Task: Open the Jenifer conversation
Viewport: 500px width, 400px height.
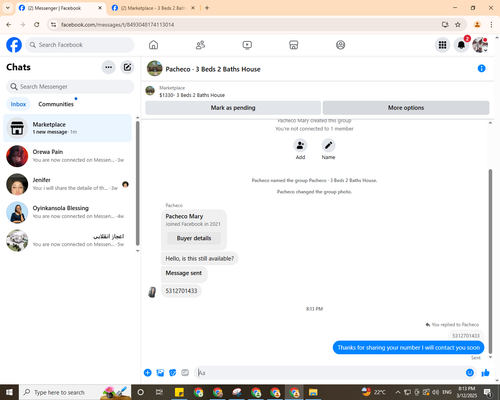Action: click(67, 184)
